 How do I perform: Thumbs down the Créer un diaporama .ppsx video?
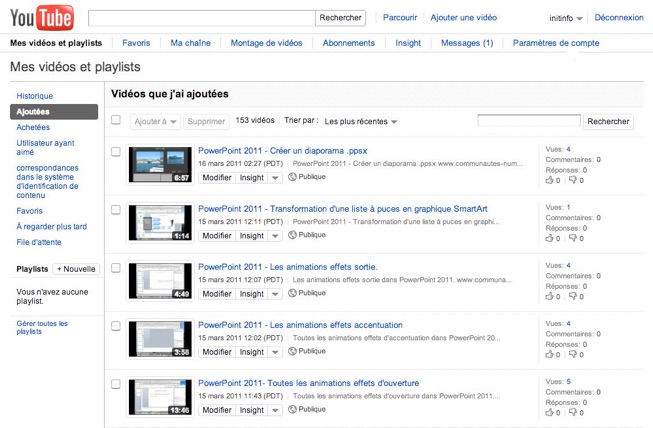pos(573,180)
